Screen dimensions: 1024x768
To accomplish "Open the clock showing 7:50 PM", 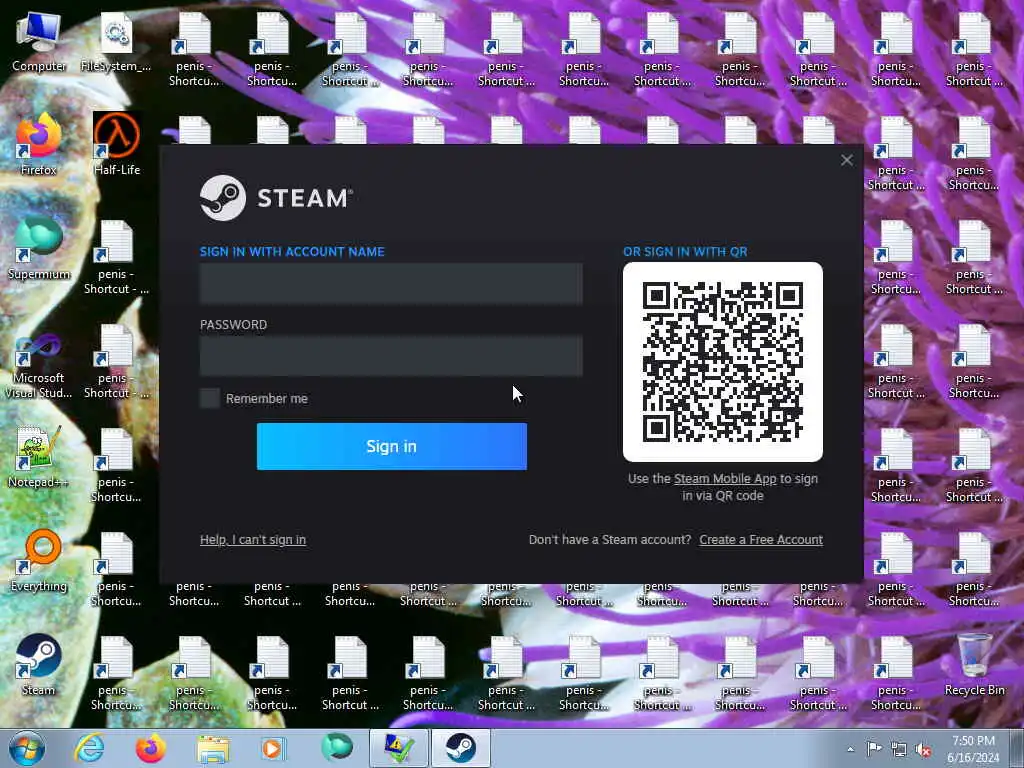I will point(973,749).
